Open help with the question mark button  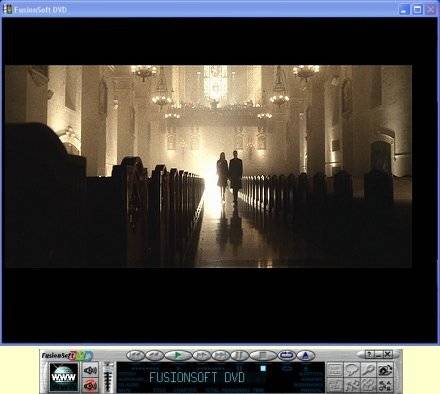pos(369,354)
